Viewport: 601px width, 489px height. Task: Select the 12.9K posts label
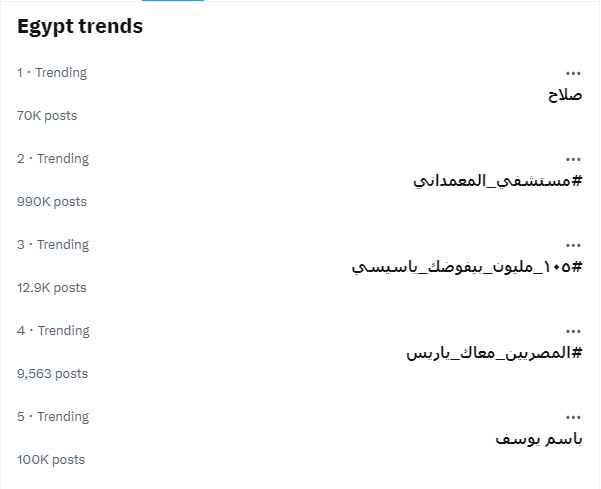tap(51, 288)
